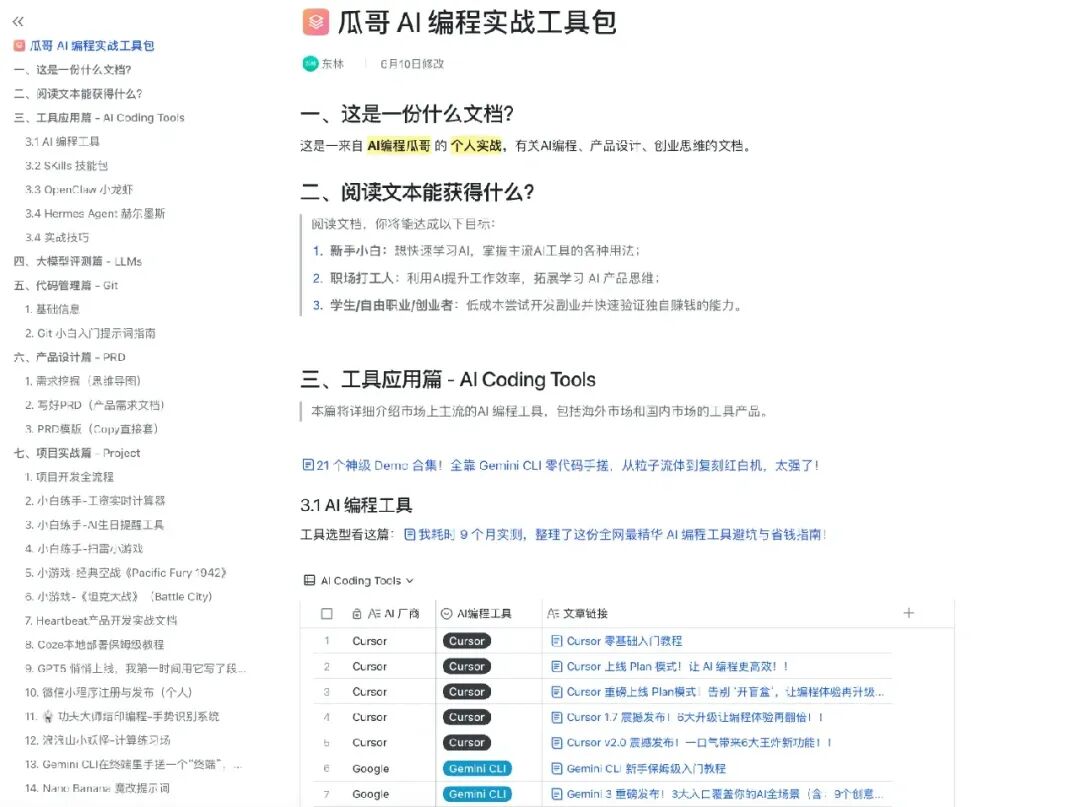Open 4. 小白练手-扫雷小游戏 in outline
1080x807 pixels.
pos(84,549)
